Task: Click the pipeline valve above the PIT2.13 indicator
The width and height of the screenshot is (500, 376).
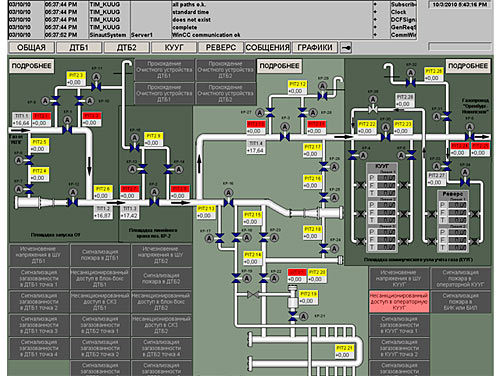Action: click(228, 202)
